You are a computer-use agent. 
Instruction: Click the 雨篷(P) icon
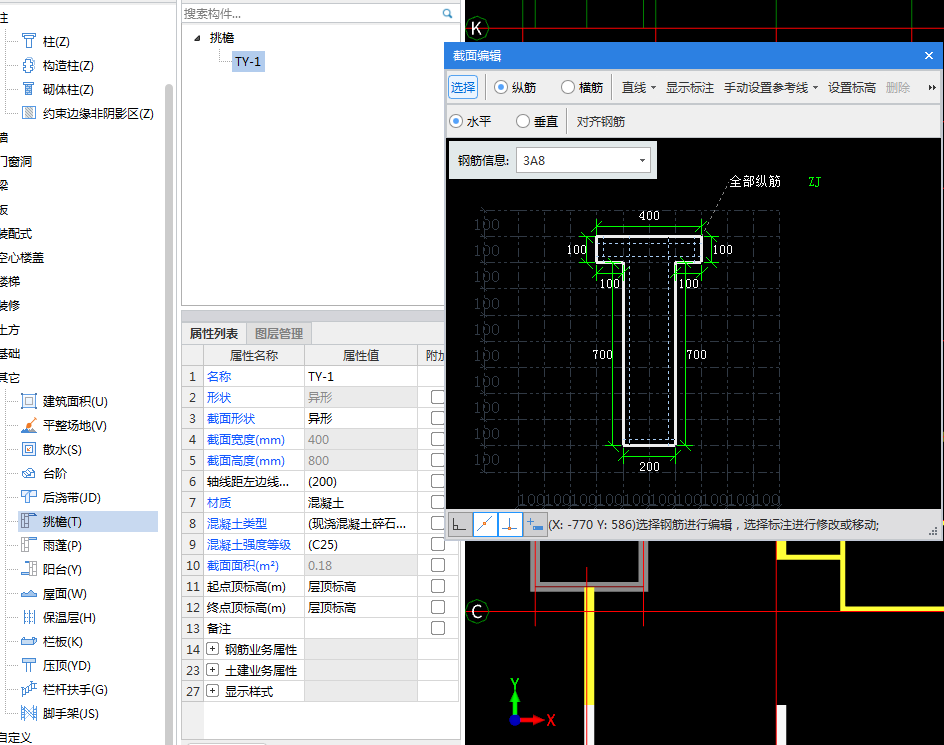click(28, 546)
